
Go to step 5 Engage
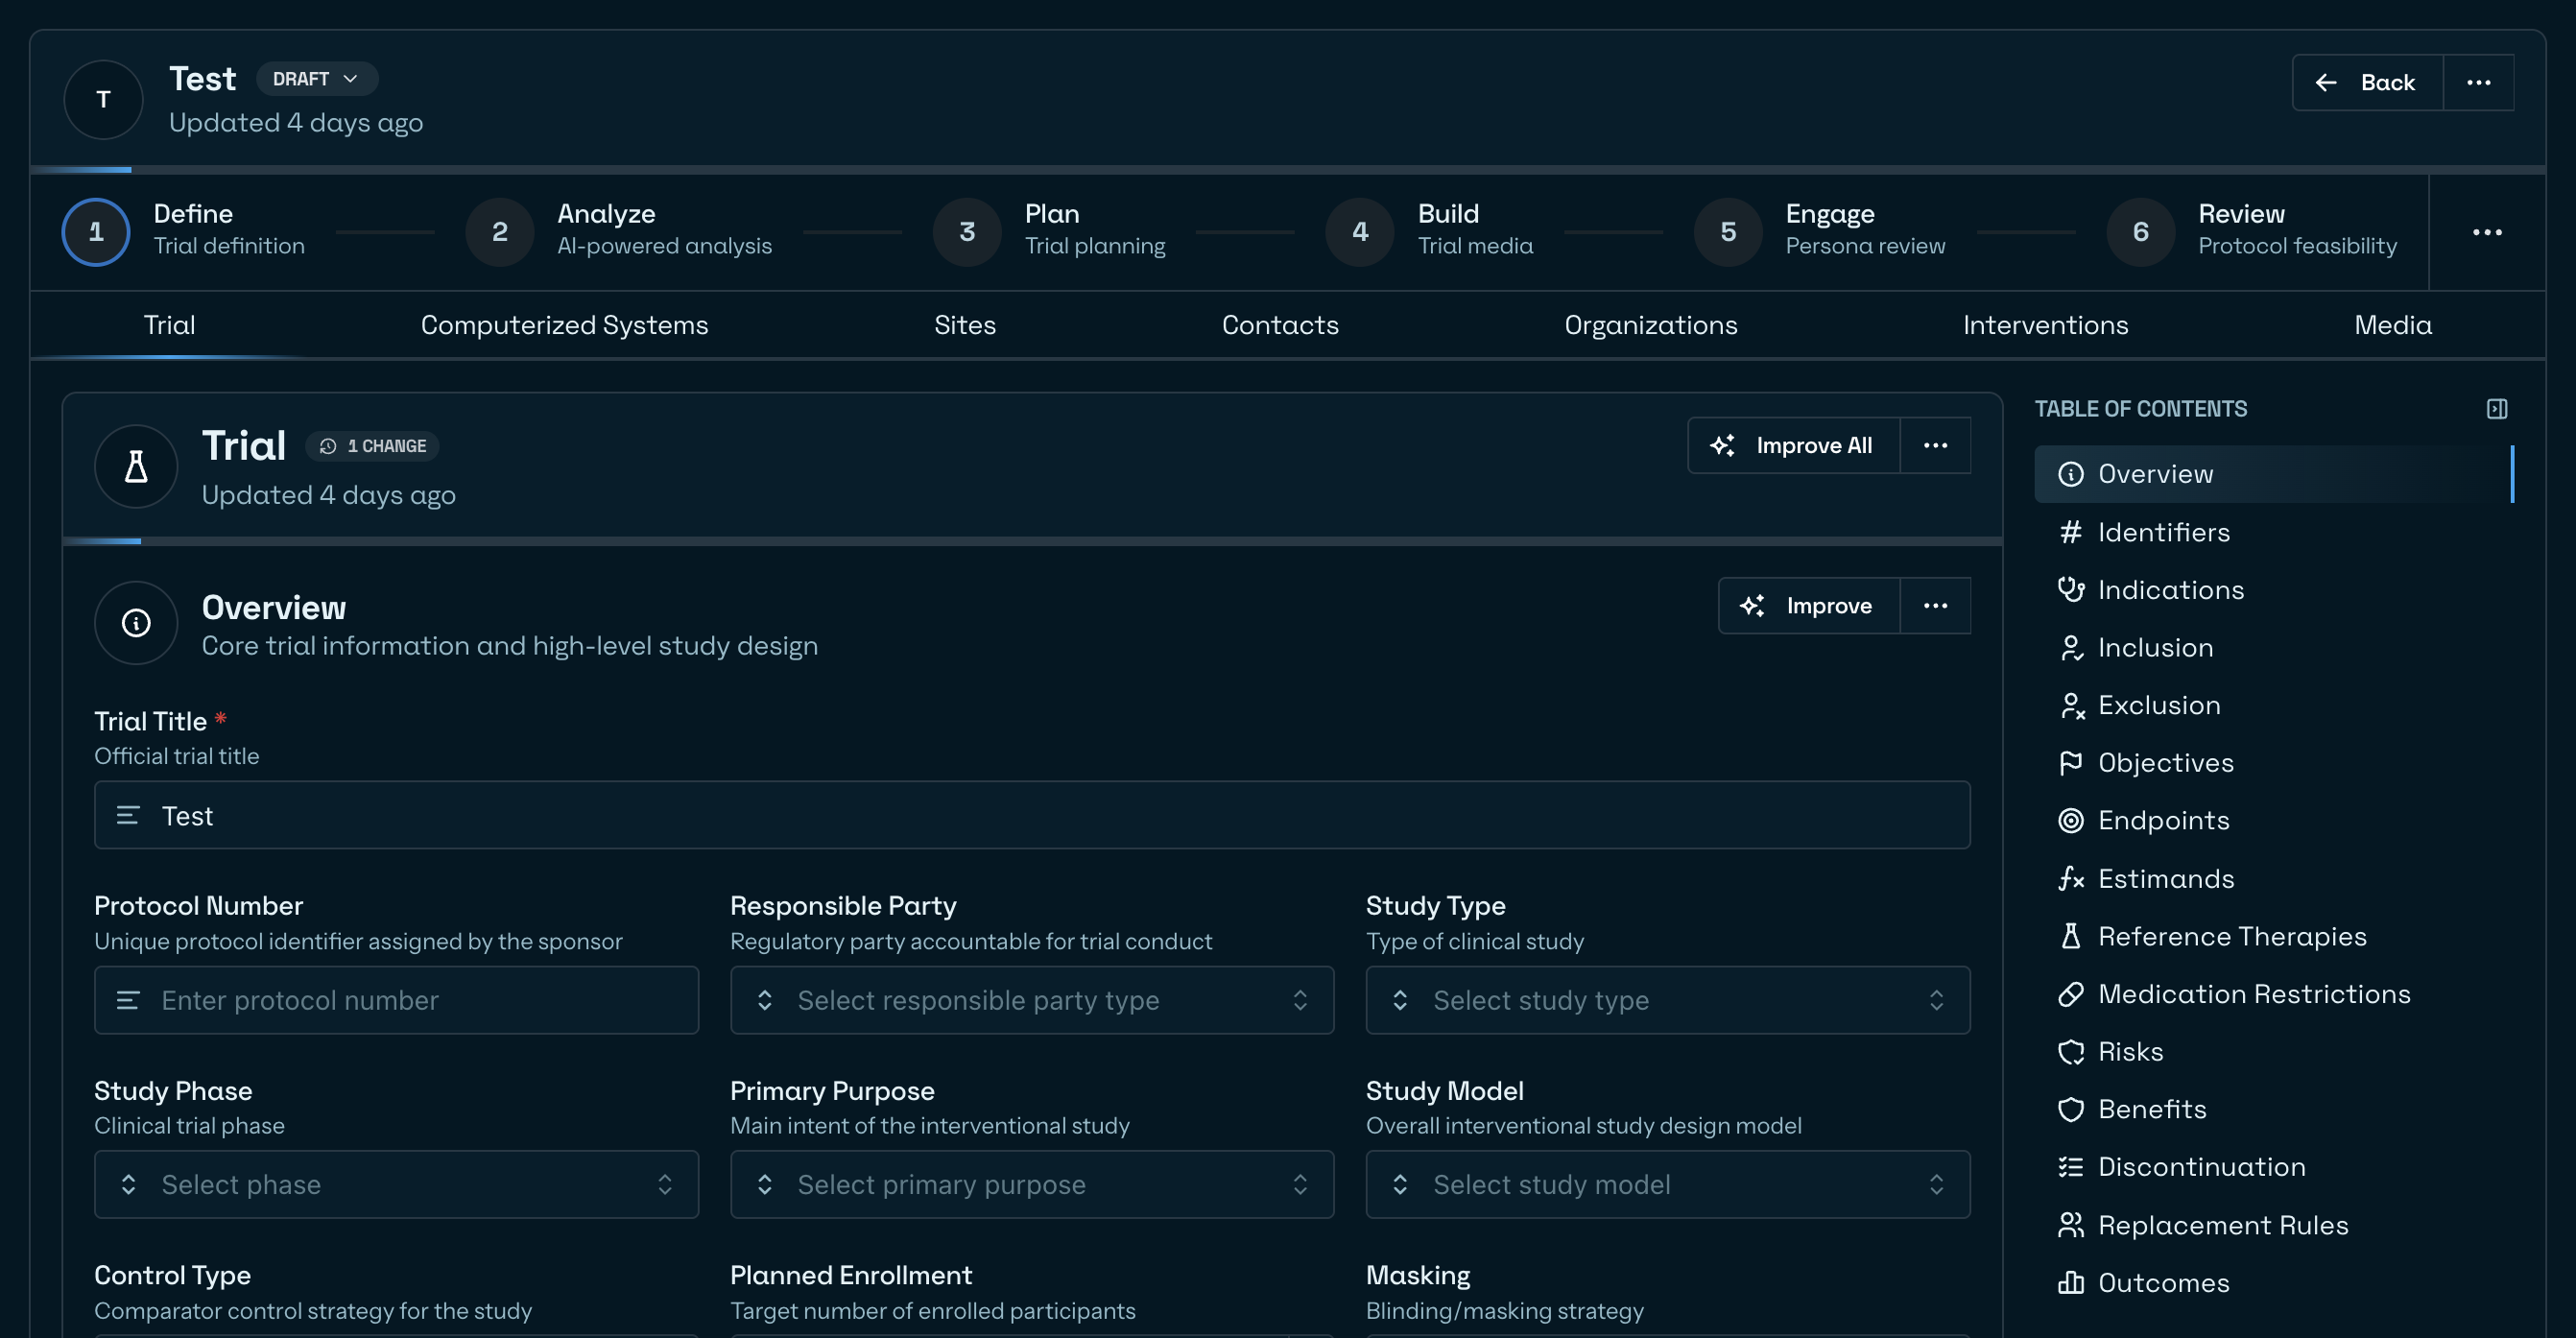[1820, 232]
